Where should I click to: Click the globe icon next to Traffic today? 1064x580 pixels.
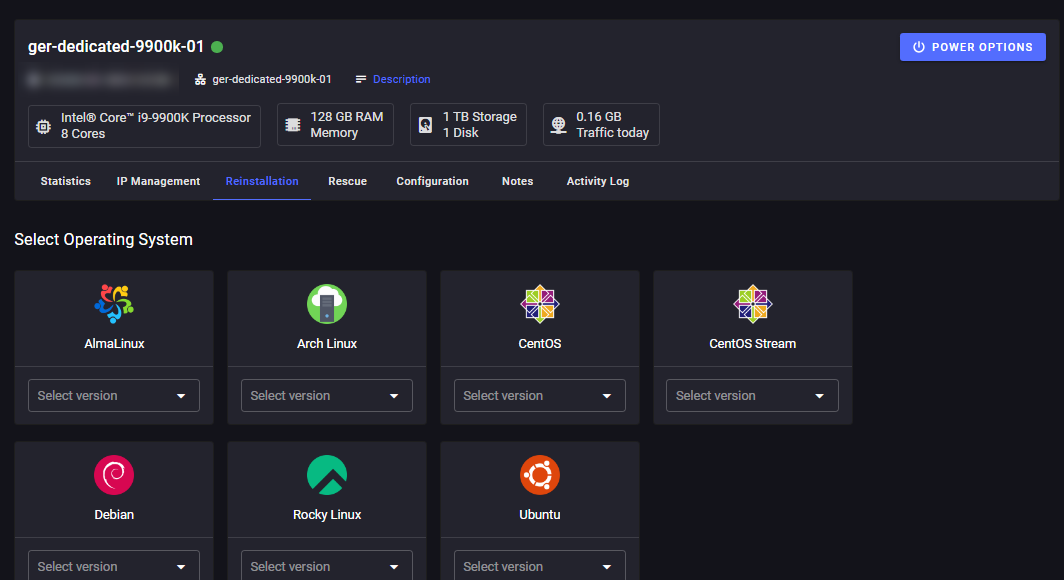pos(558,124)
